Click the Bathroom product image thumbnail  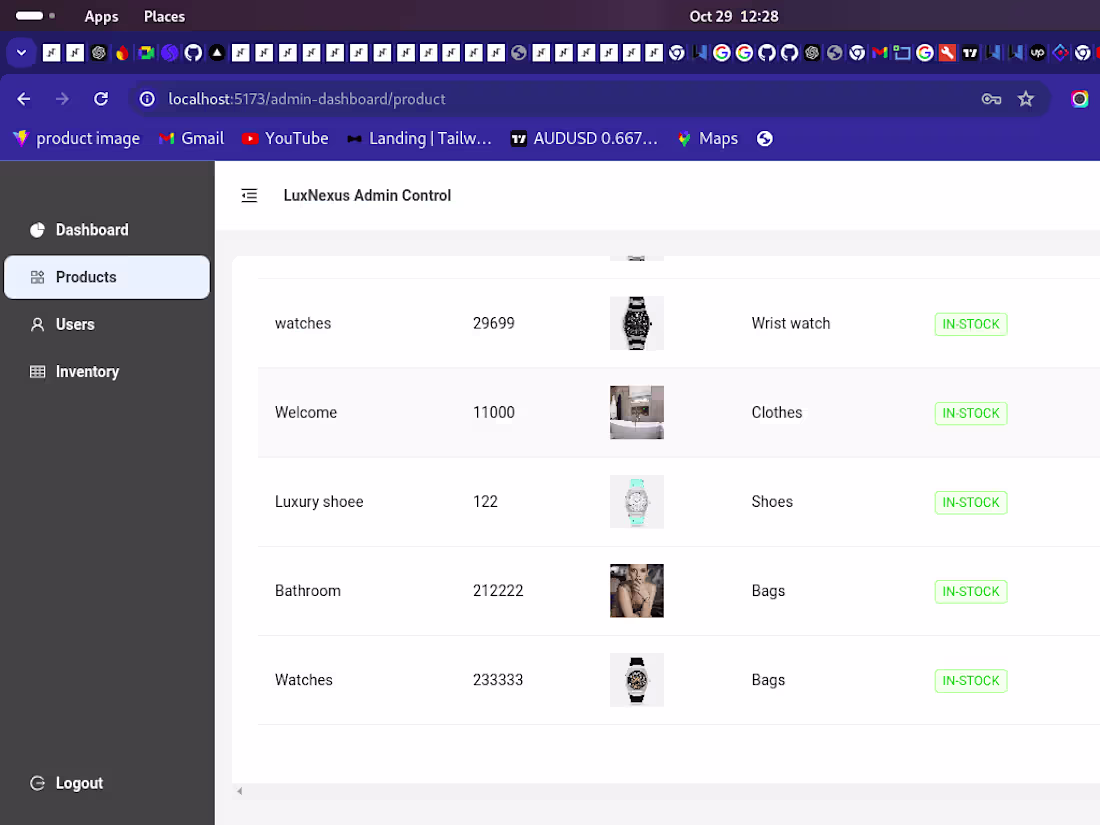tap(637, 591)
